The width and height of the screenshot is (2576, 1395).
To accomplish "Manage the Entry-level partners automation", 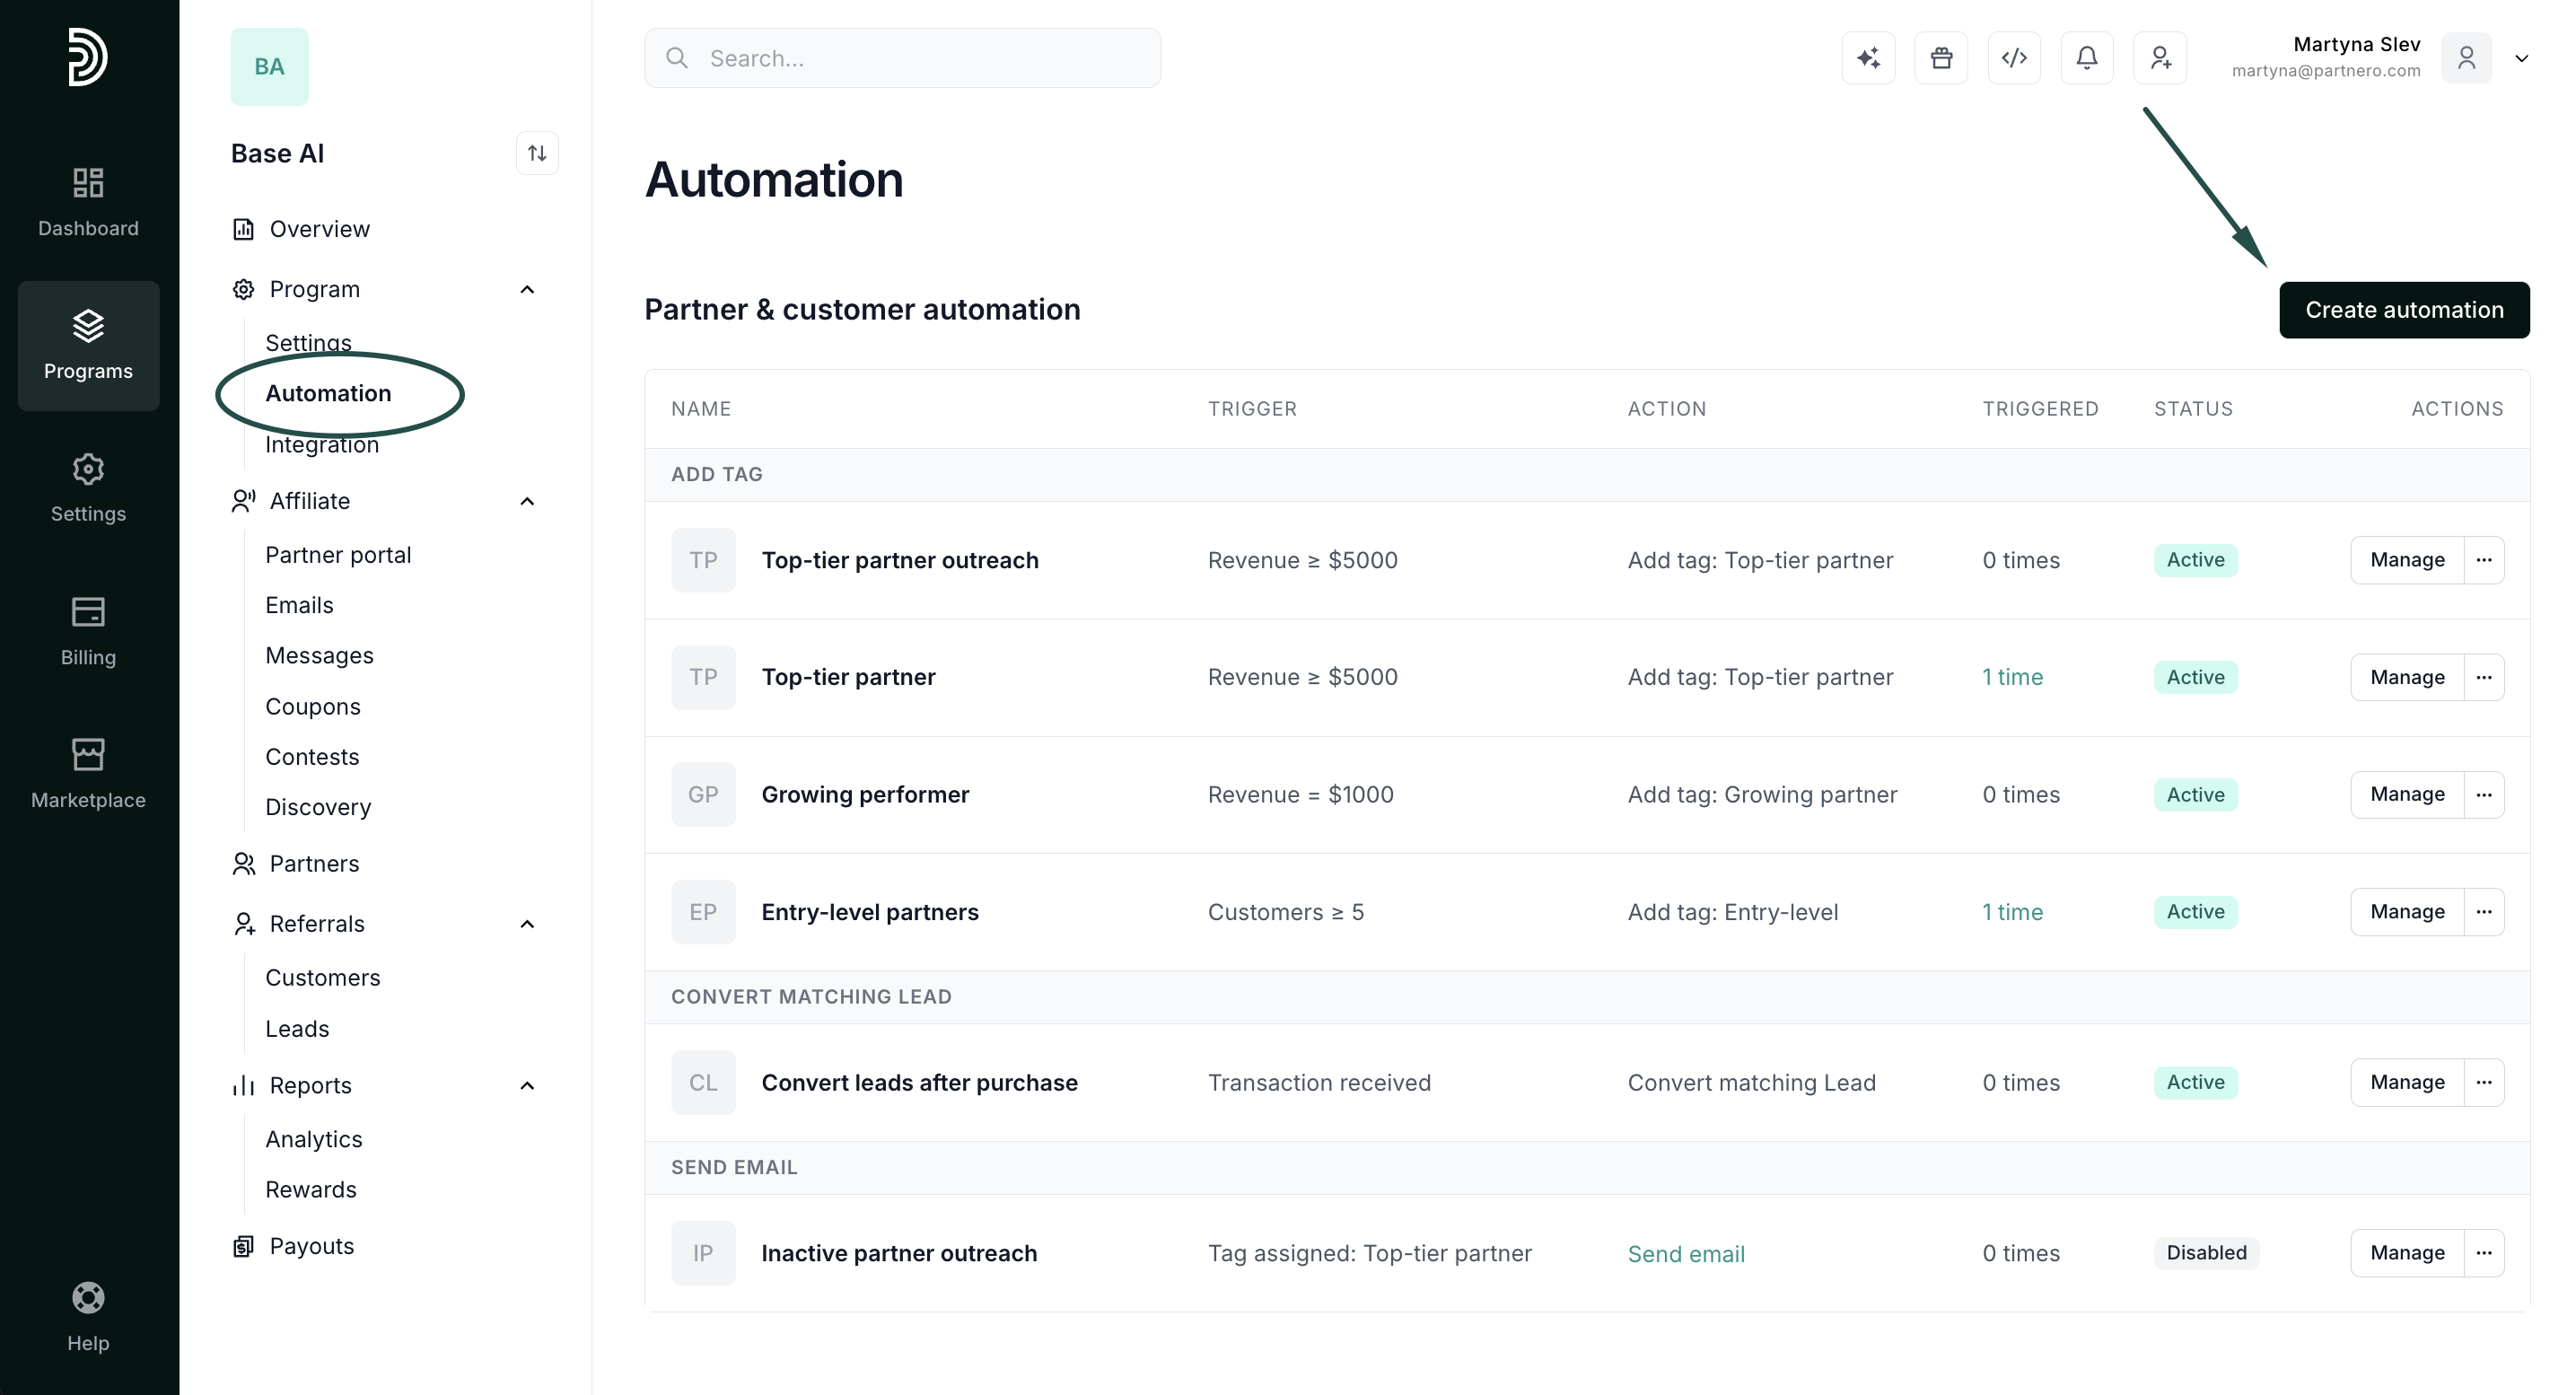I will coord(2407,912).
